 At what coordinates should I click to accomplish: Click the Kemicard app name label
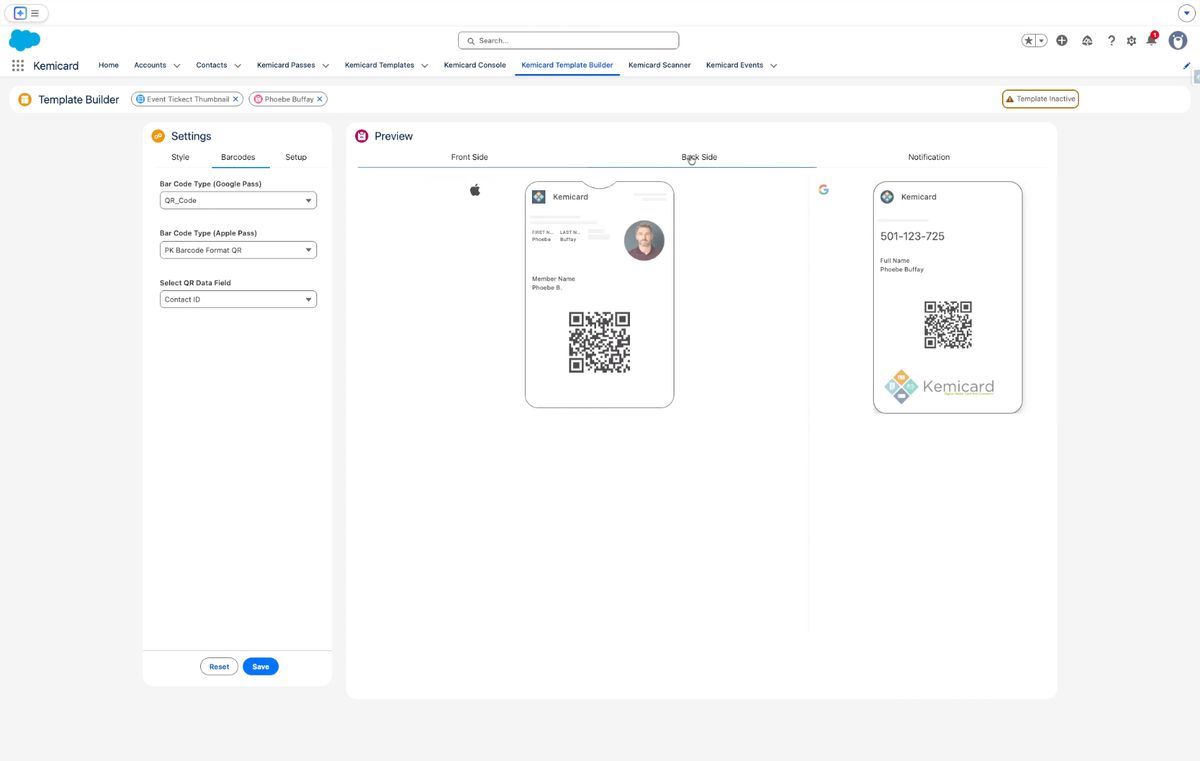[x=56, y=66]
